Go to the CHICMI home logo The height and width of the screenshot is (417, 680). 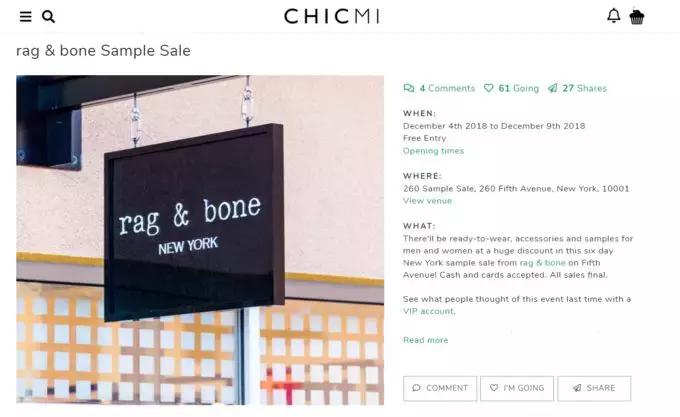(332, 16)
